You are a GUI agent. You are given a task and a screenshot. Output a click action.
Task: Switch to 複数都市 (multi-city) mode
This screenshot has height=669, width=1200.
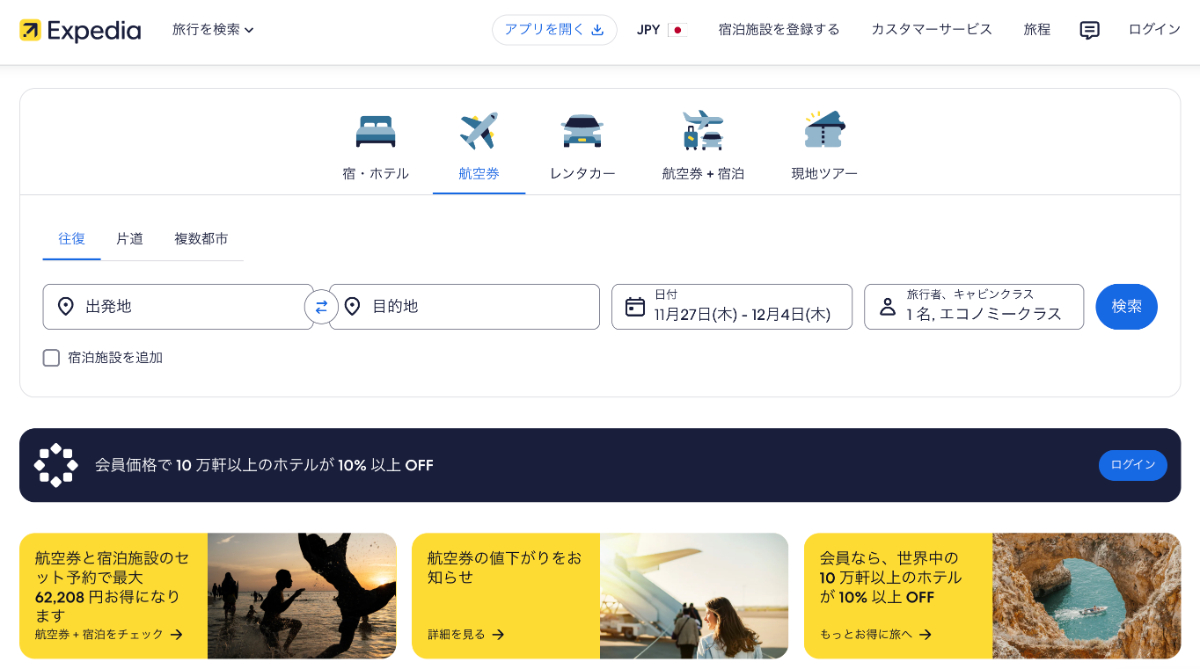click(x=200, y=239)
